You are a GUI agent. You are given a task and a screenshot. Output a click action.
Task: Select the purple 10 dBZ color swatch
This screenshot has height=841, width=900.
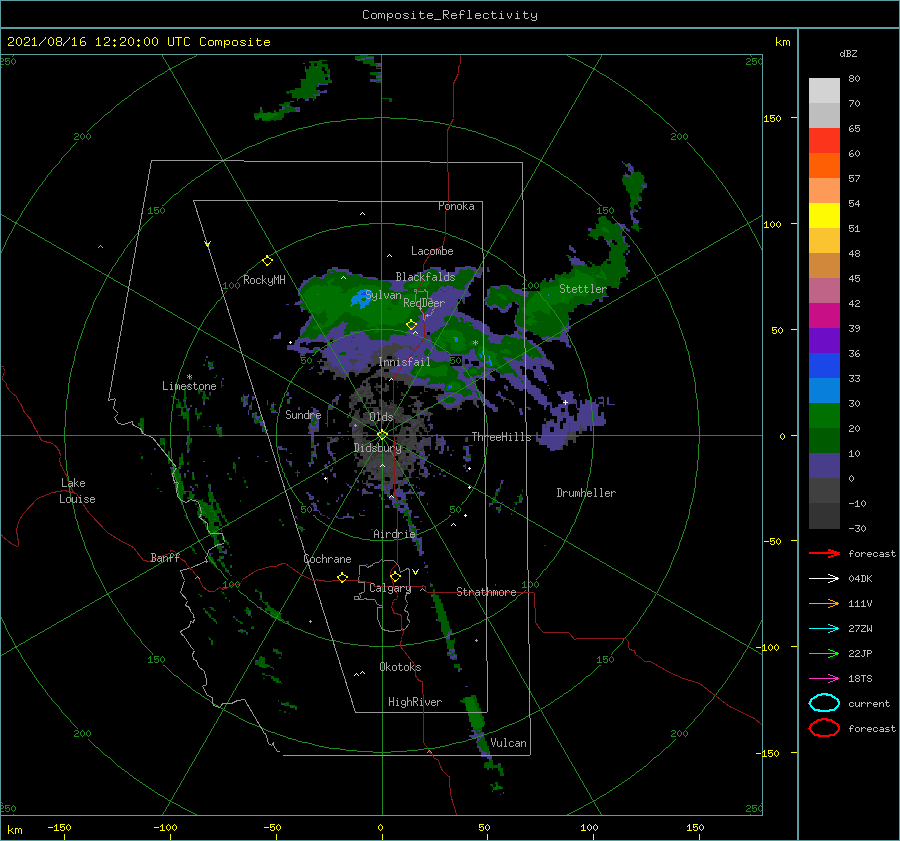(824, 465)
